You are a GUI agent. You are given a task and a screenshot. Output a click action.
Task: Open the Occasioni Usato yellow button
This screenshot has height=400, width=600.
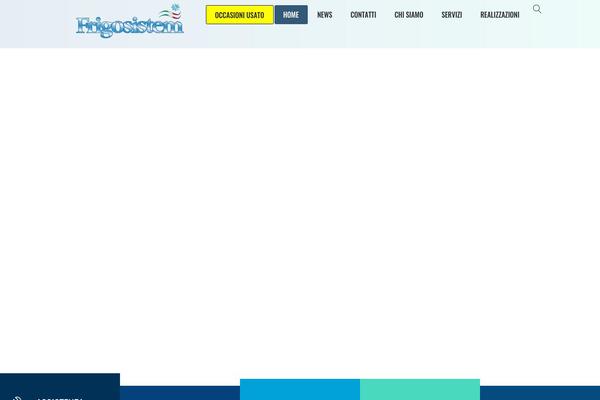point(240,15)
